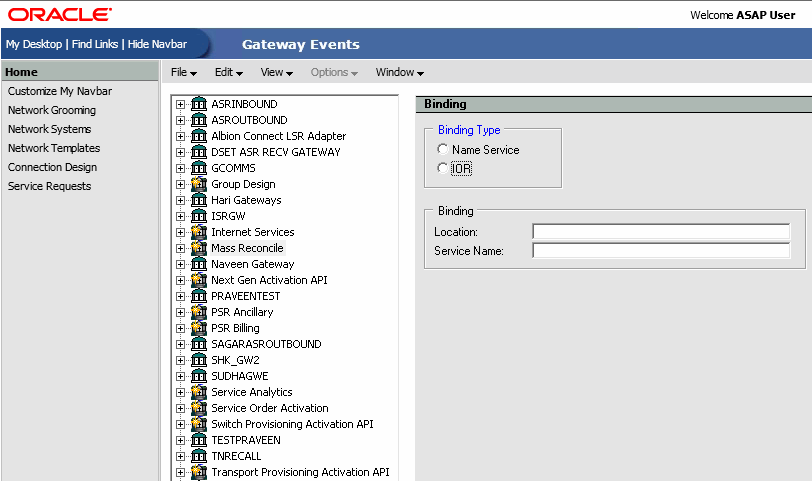Go to My Desktop
The height and width of the screenshot is (481, 812).
[x=34, y=45]
